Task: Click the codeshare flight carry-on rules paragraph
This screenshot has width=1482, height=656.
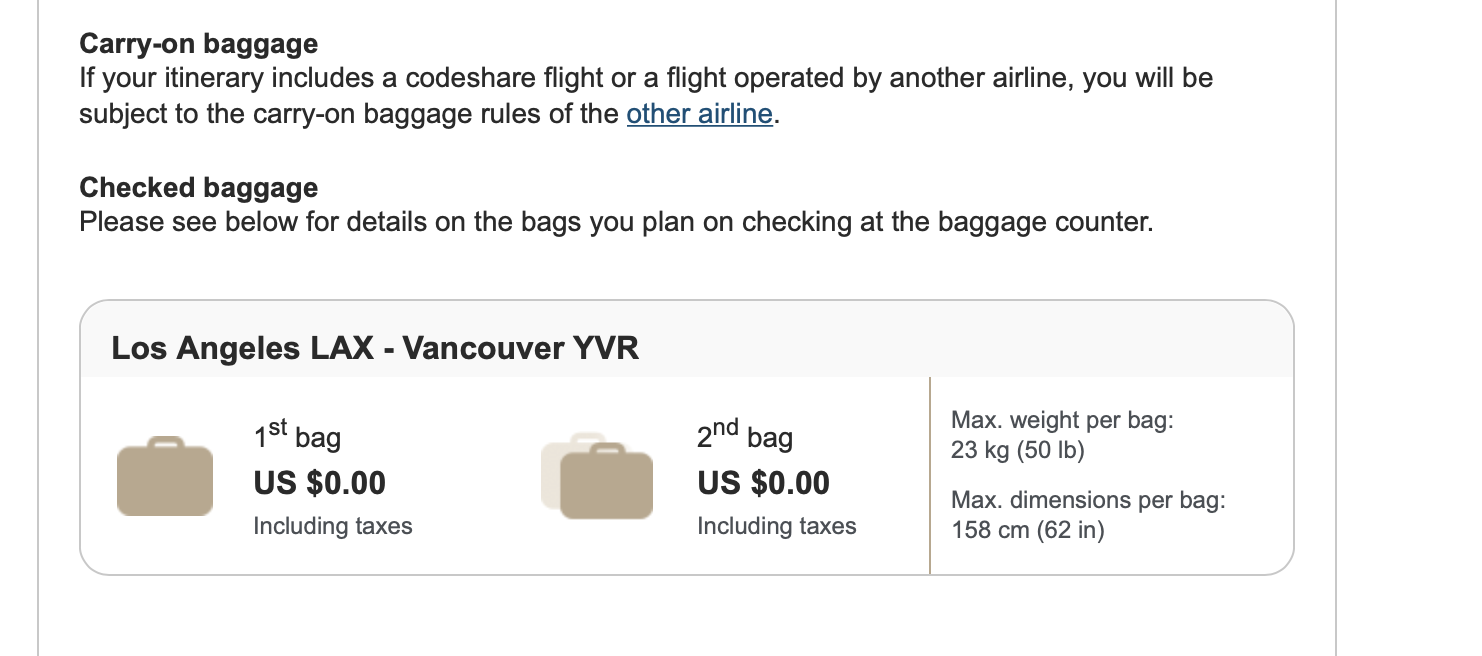Action: tap(646, 96)
